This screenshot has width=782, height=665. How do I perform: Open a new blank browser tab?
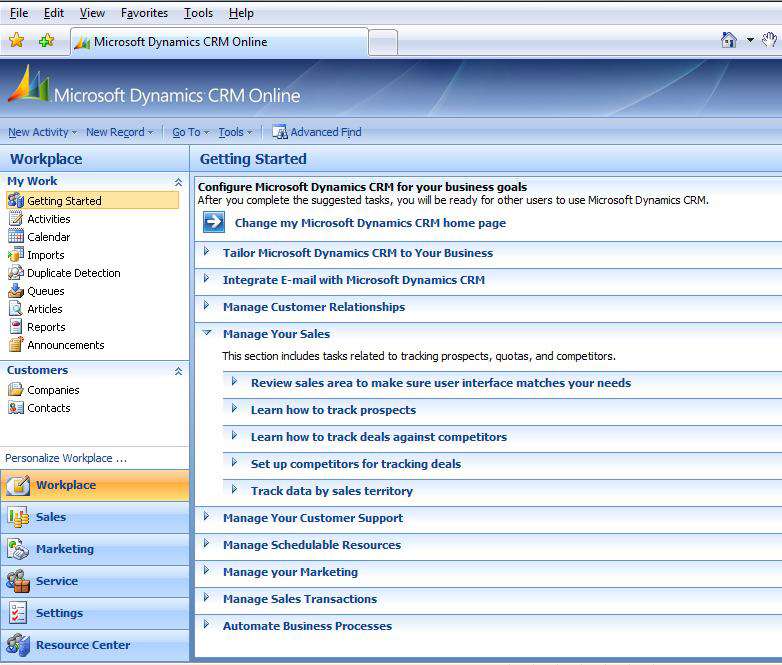pyautogui.click(x=383, y=42)
